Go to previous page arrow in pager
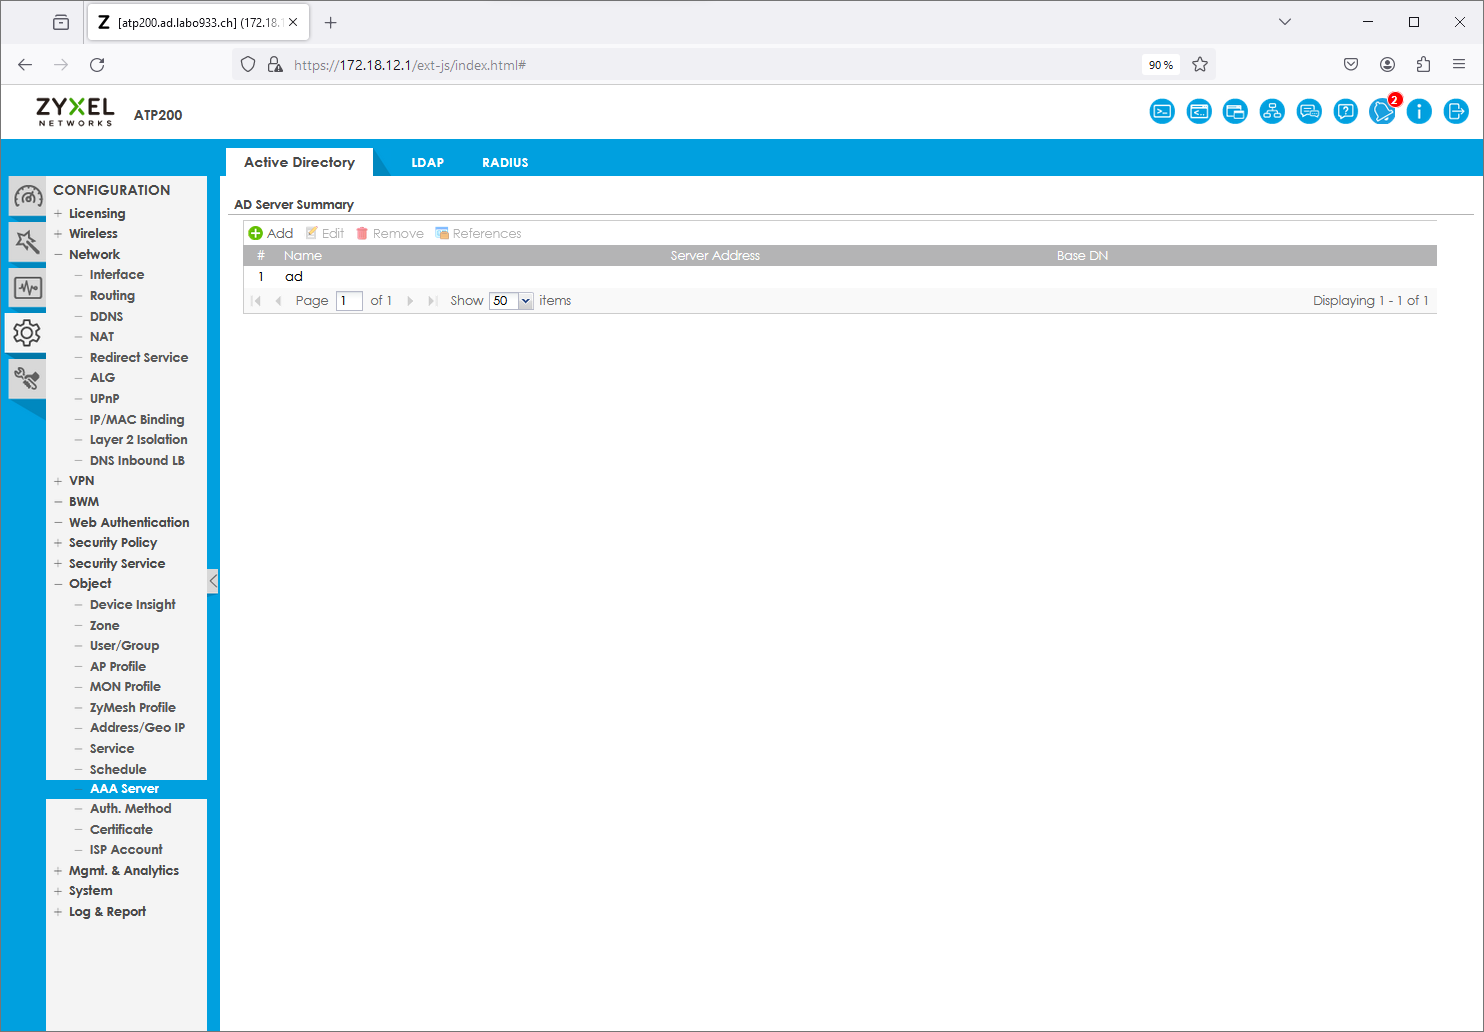 (x=278, y=301)
